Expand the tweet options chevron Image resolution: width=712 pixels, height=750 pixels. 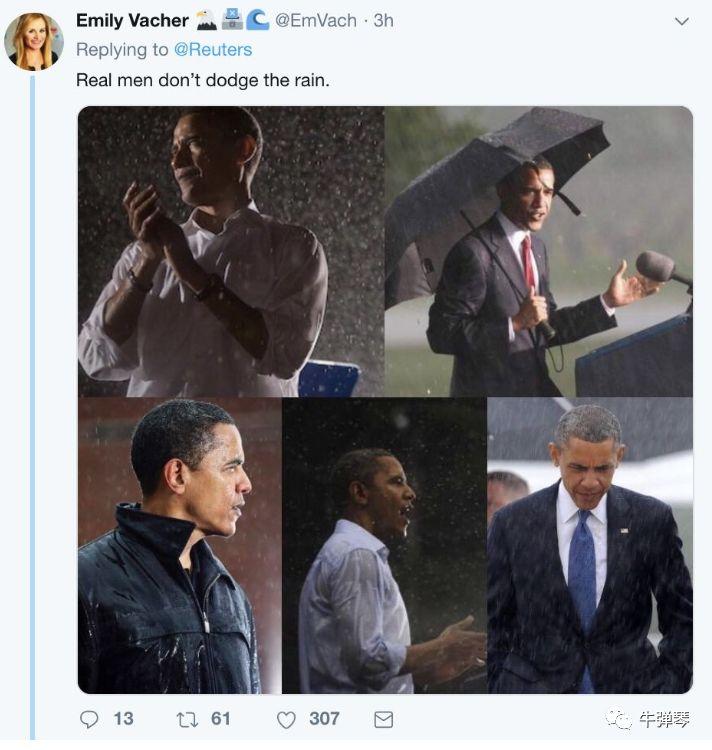[x=682, y=21]
